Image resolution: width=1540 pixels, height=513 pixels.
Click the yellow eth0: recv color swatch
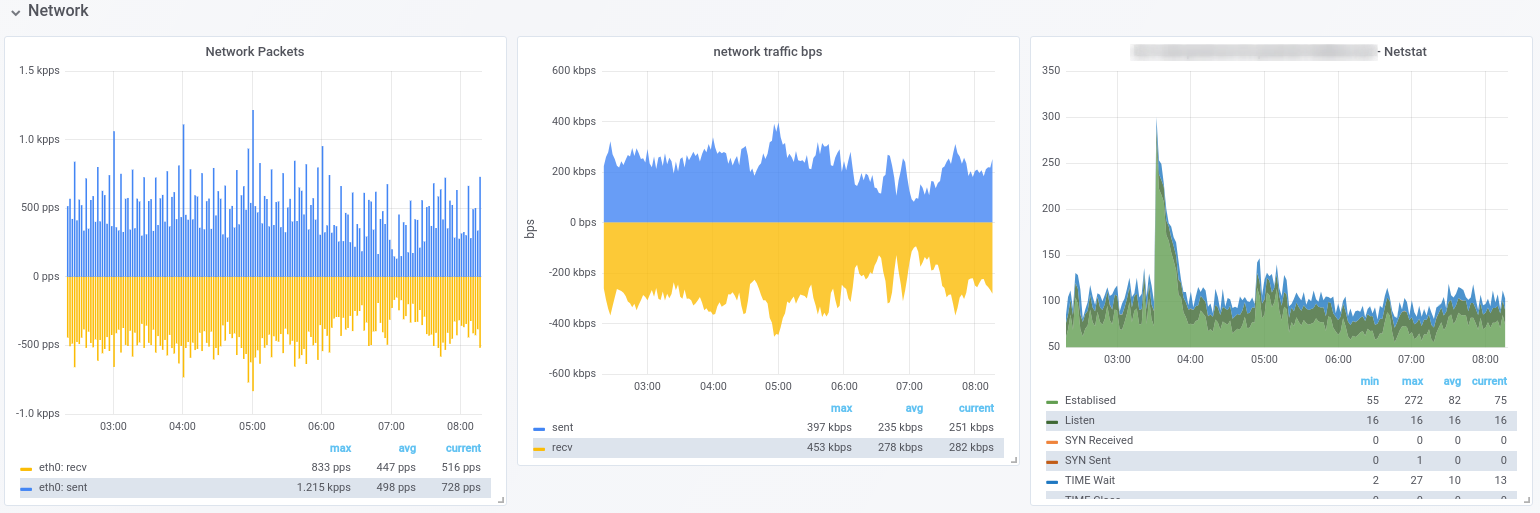(x=26, y=468)
